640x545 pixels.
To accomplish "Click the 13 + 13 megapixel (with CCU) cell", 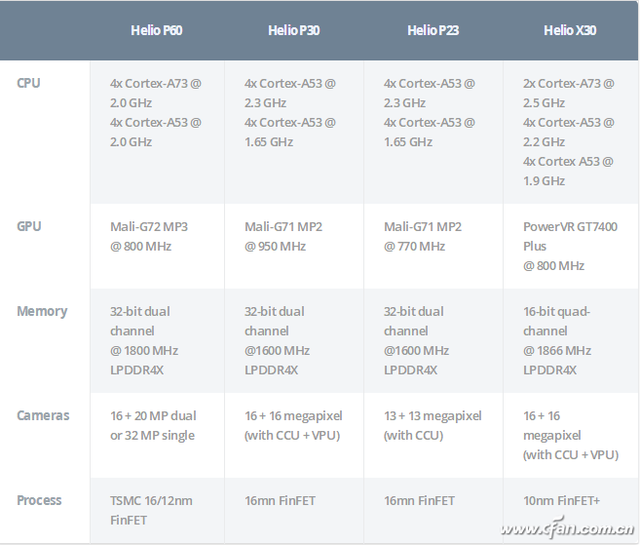I will click(x=433, y=435).
